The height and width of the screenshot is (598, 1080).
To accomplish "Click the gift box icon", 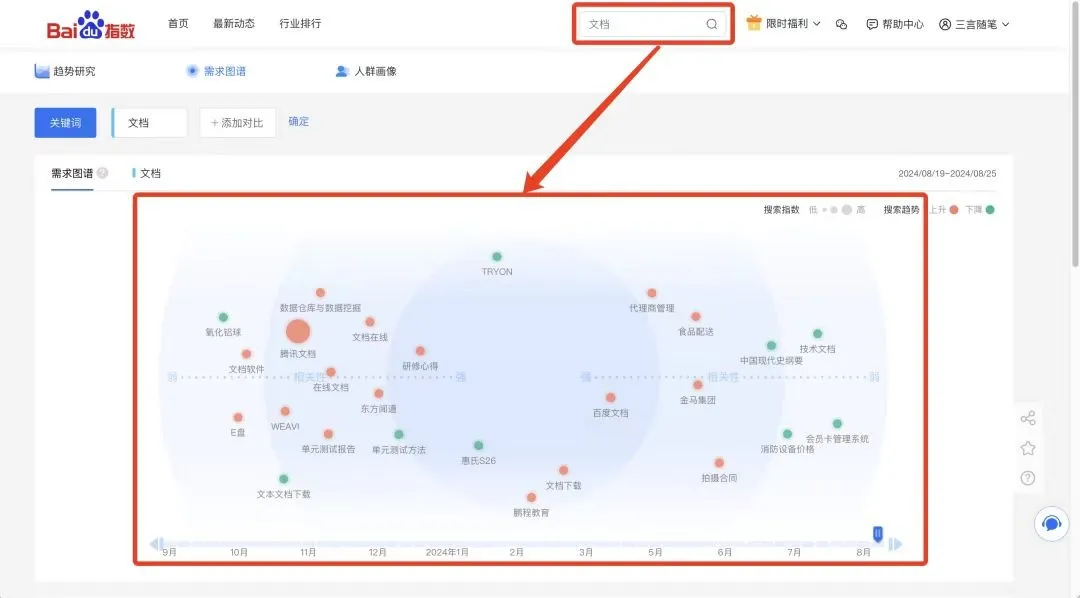I will 754,23.
